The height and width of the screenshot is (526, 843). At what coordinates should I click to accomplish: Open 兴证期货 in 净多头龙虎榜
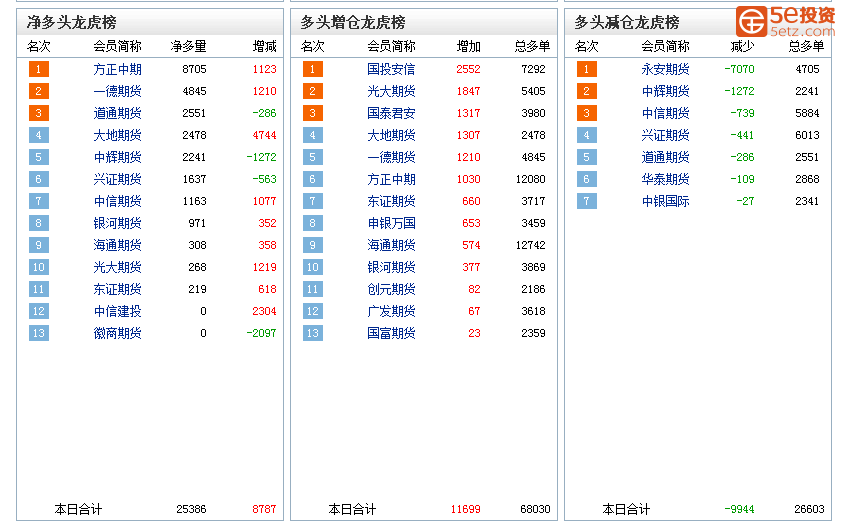117,179
